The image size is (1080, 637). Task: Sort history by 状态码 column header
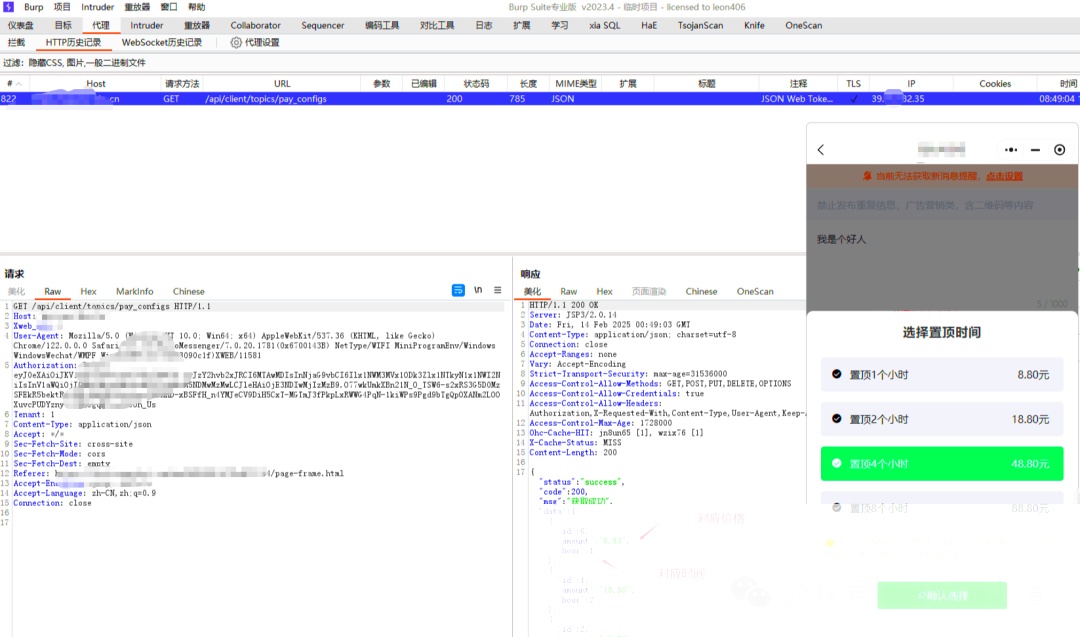tap(476, 84)
